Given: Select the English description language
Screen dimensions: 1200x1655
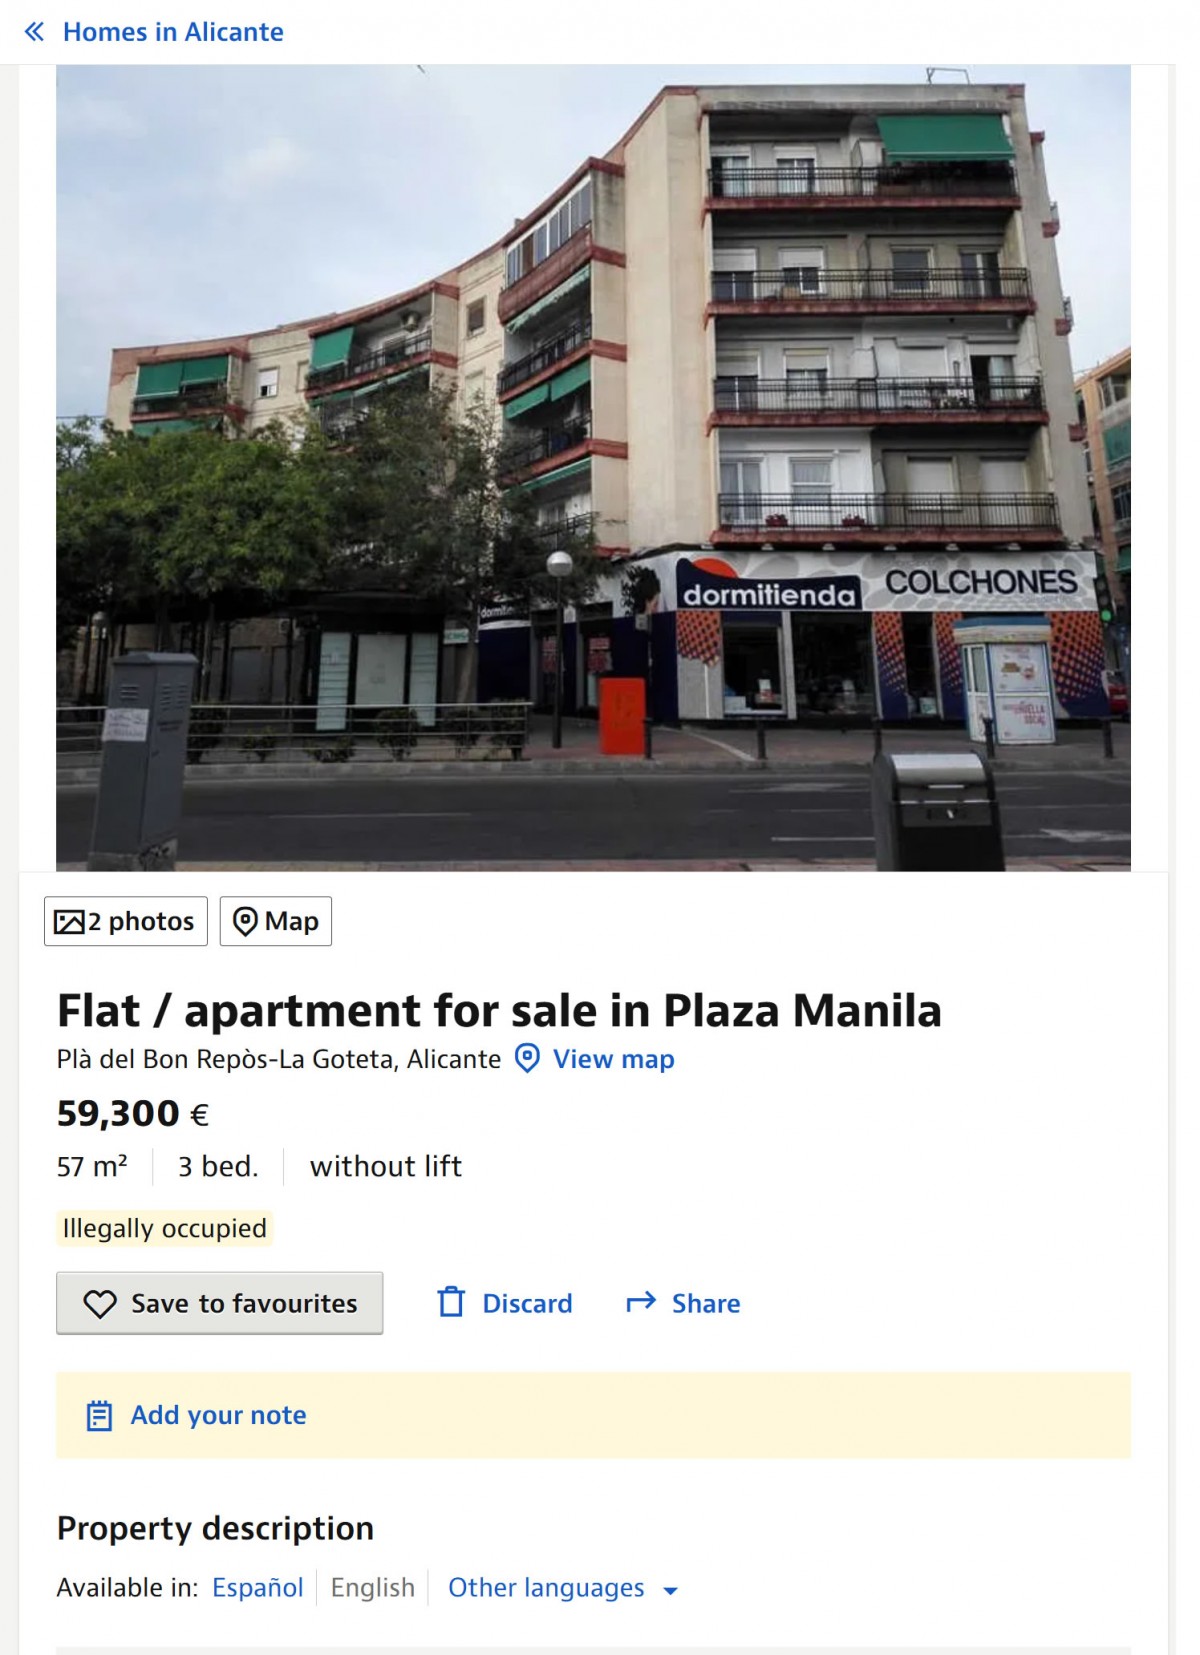Looking at the screenshot, I should pyautogui.click(x=372, y=1587).
